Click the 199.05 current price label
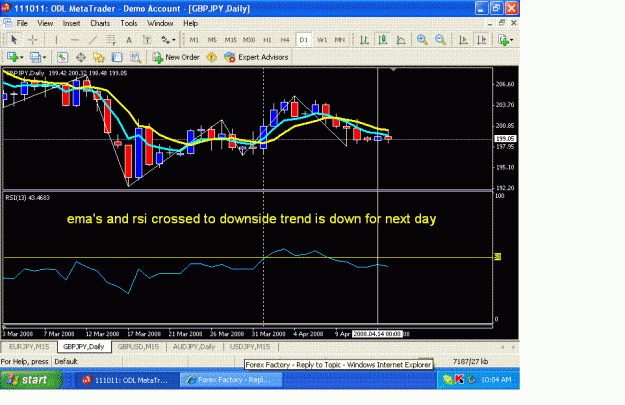Image resolution: width=625 pixels, height=405 pixels. click(505, 139)
